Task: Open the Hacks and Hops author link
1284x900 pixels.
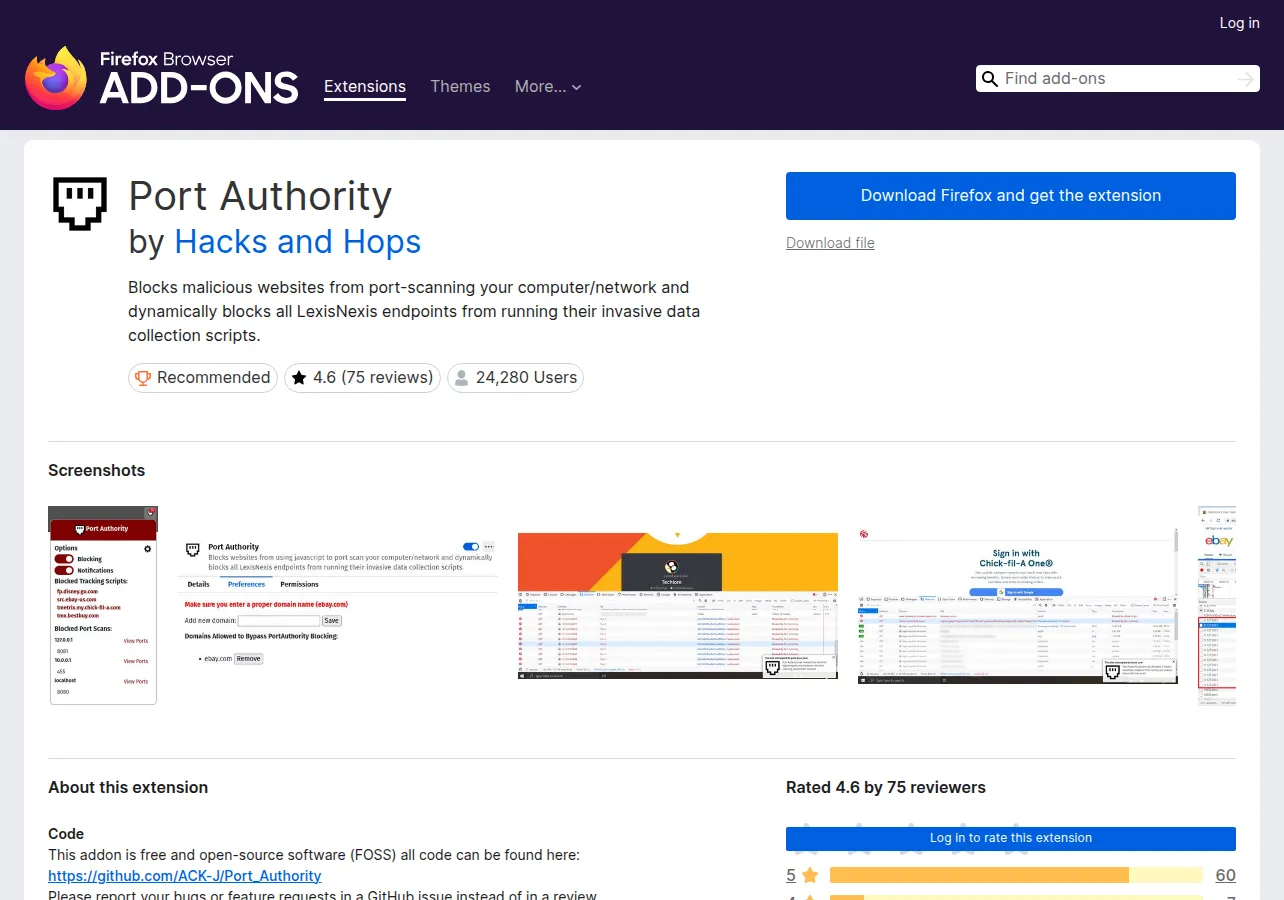Action: tap(298, 242)
